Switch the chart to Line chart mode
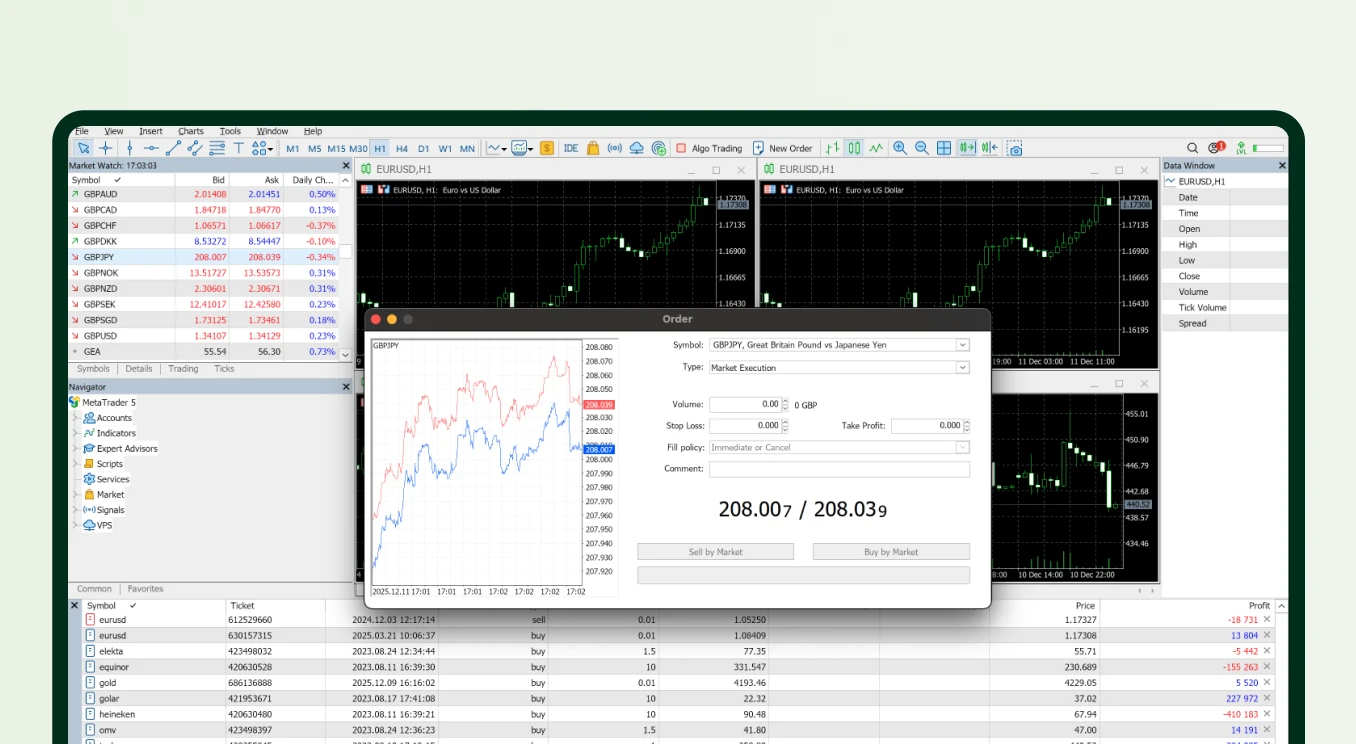This screenshot has height=744, width=1356. coord(878,147)
